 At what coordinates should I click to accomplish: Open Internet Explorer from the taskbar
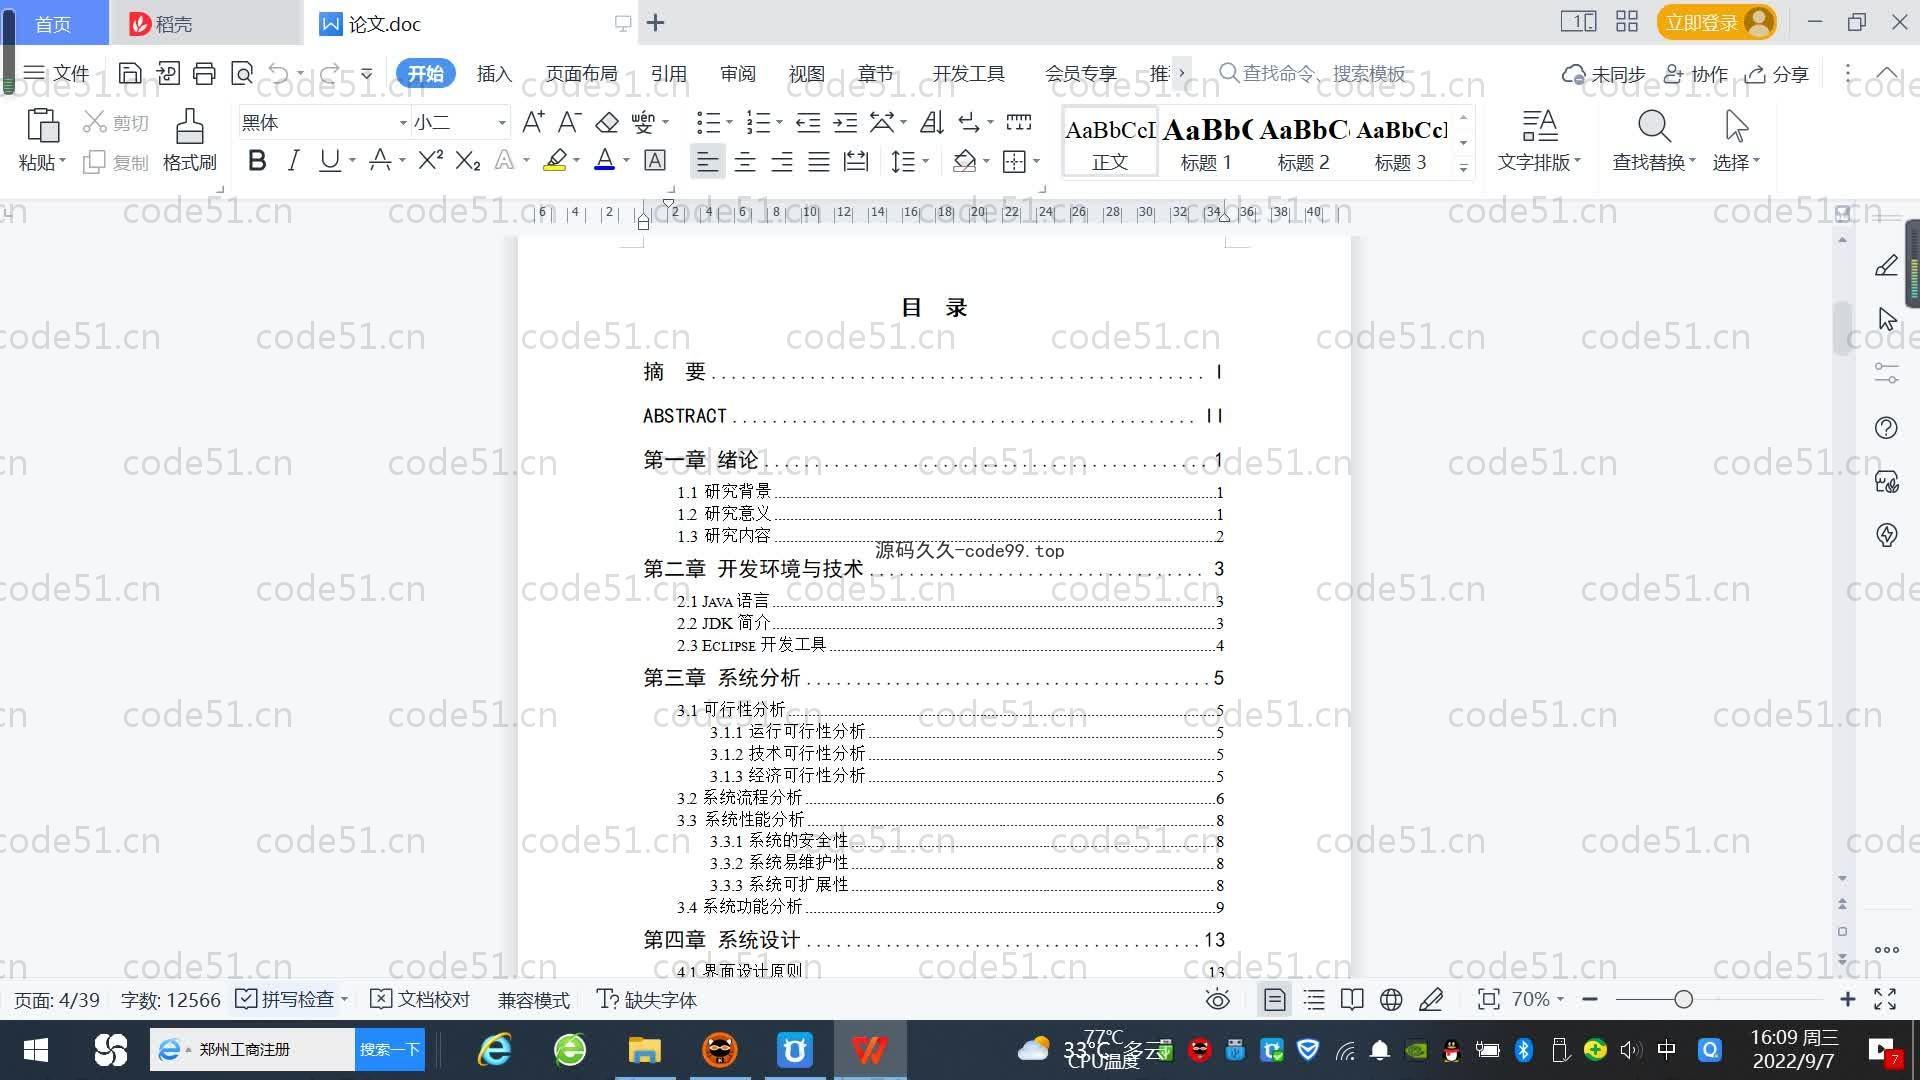tap(495, 1050)
